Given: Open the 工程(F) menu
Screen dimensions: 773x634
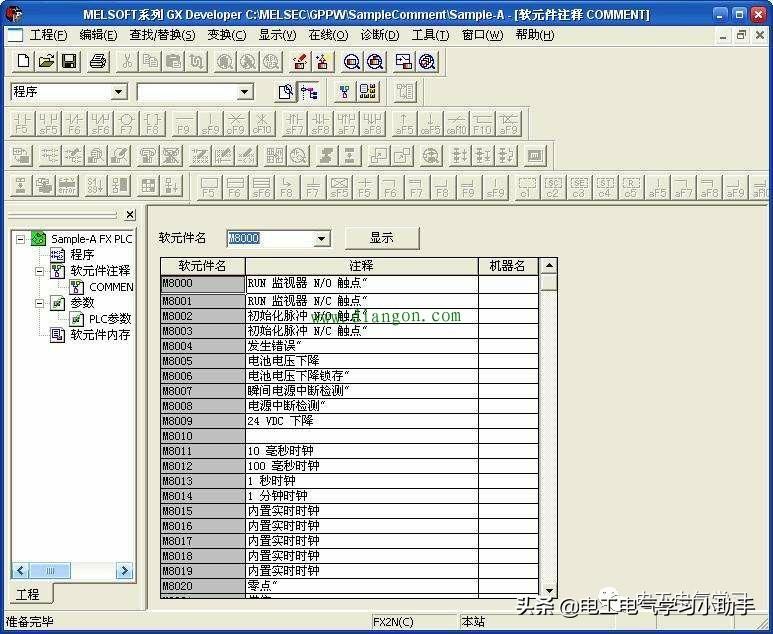Looking at the screenshot, I should pyautogui.click(x=48, y=35).
